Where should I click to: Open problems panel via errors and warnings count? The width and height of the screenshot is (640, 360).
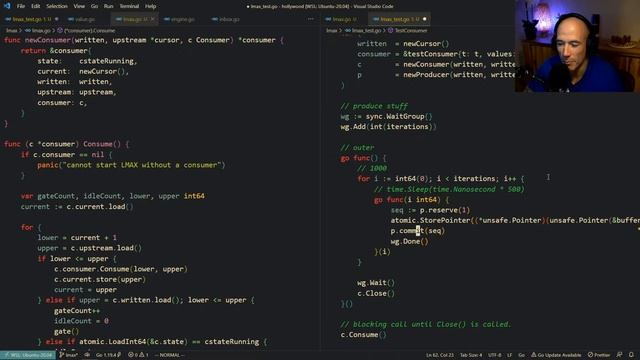tap(138, 355)
